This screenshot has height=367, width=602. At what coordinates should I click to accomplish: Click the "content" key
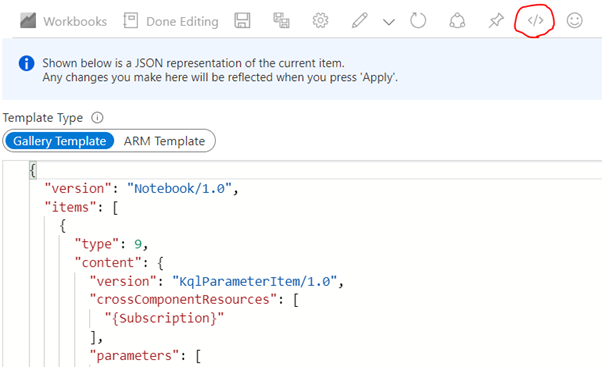(x=108, y=263)
